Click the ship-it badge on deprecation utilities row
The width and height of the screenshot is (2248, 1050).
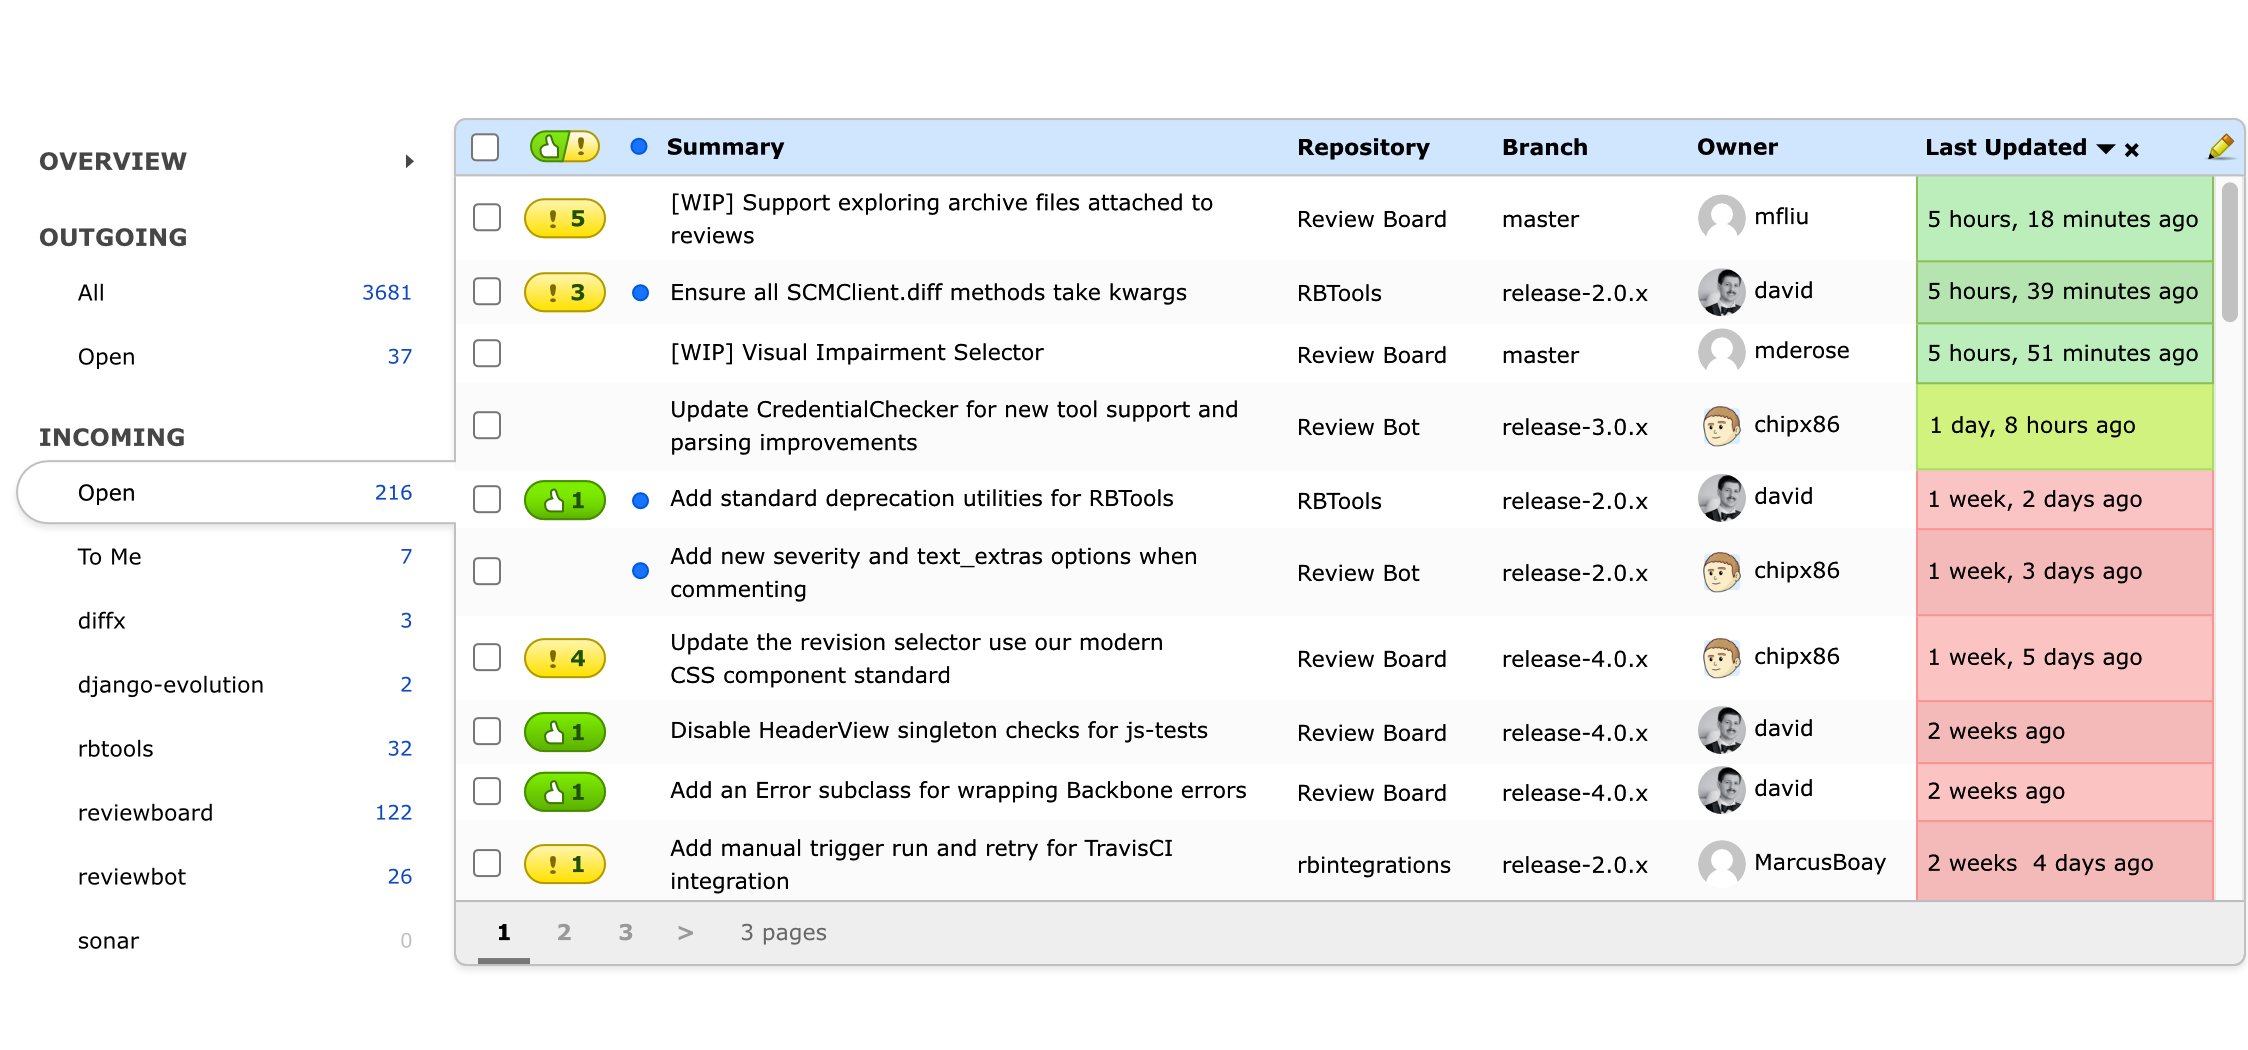[564, 499]
